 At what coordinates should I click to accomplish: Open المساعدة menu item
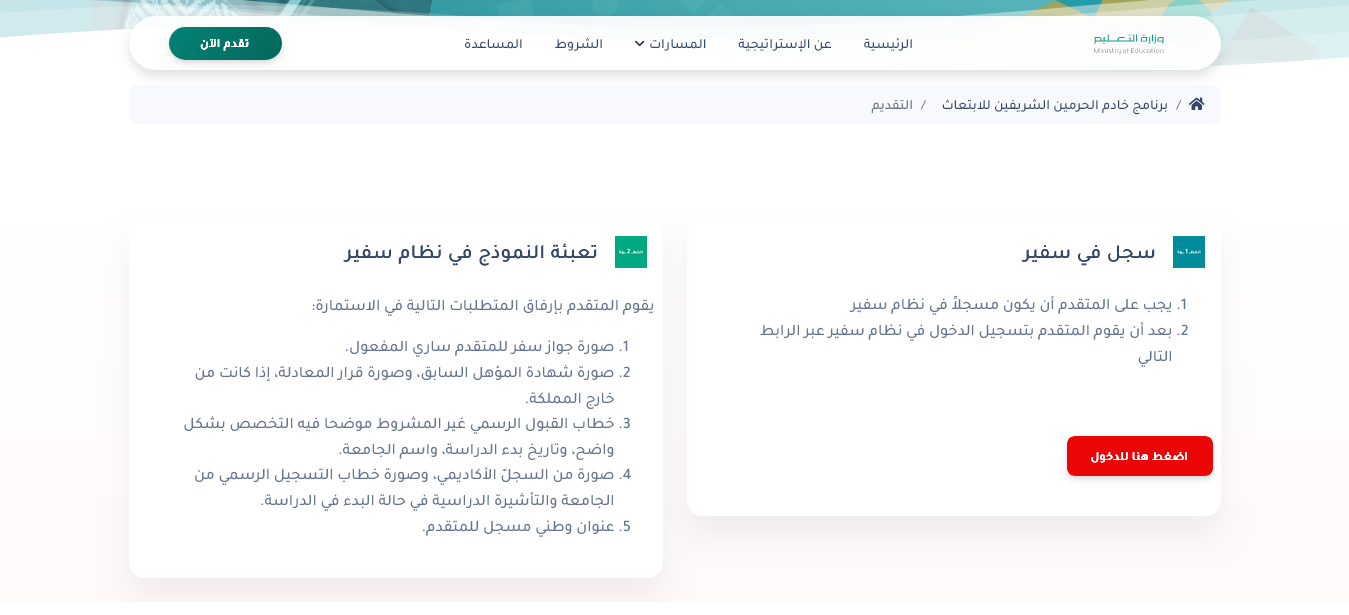coord(493,44)
